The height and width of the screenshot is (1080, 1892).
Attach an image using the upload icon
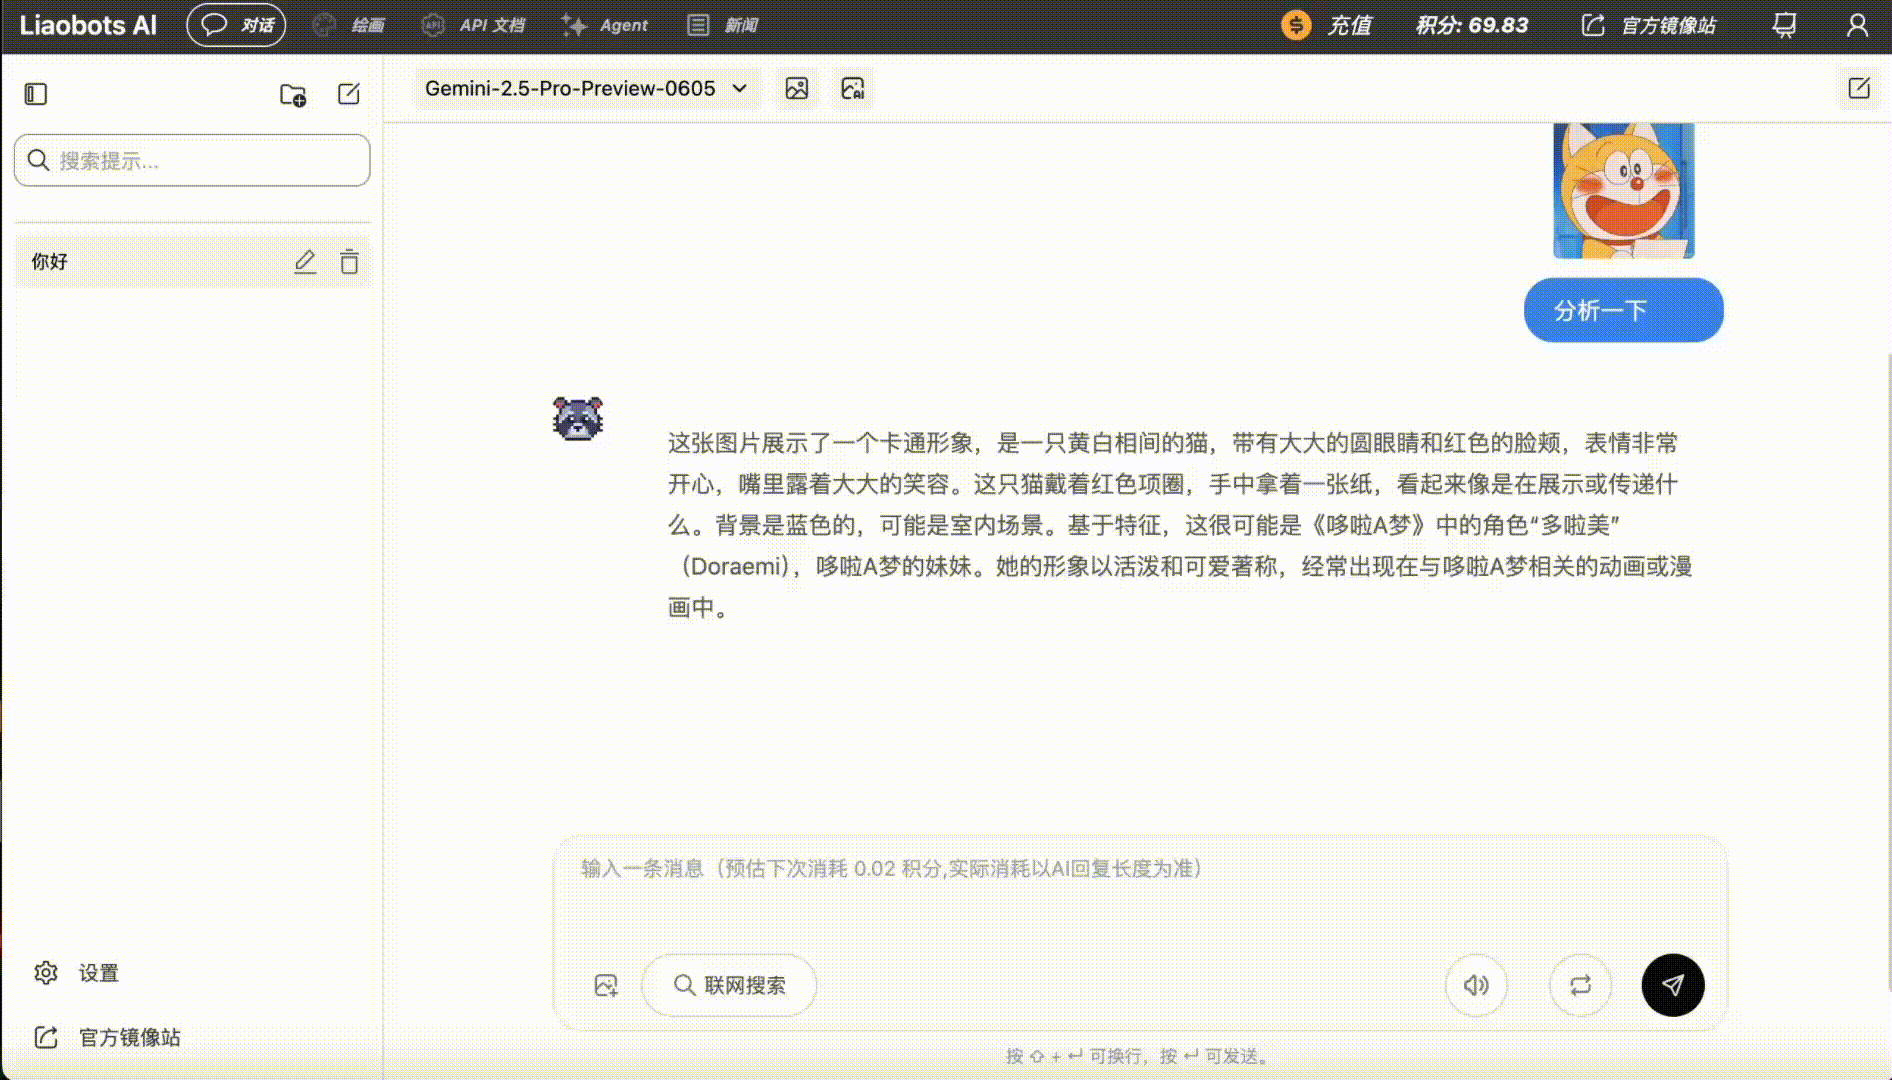click(606, 985)
